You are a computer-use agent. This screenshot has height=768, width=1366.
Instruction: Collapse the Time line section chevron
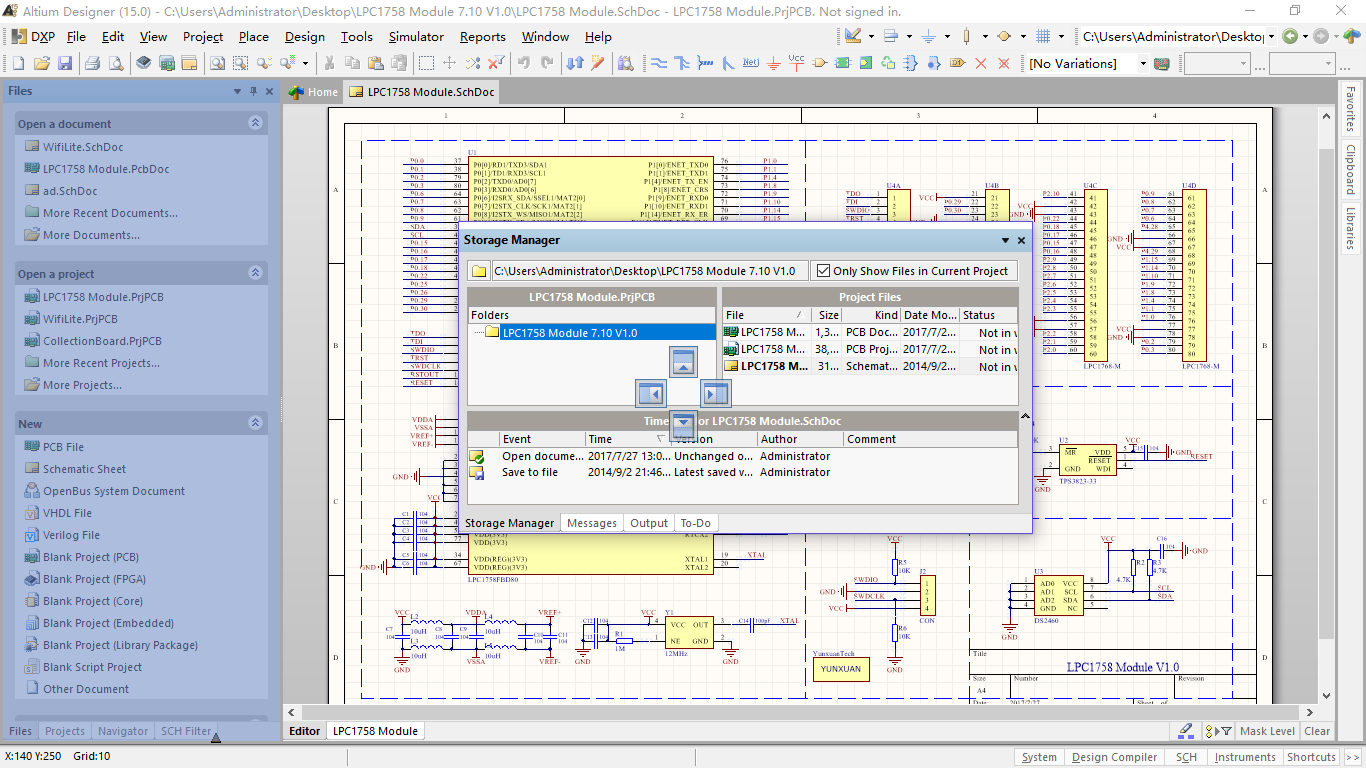pos(1025,416)
